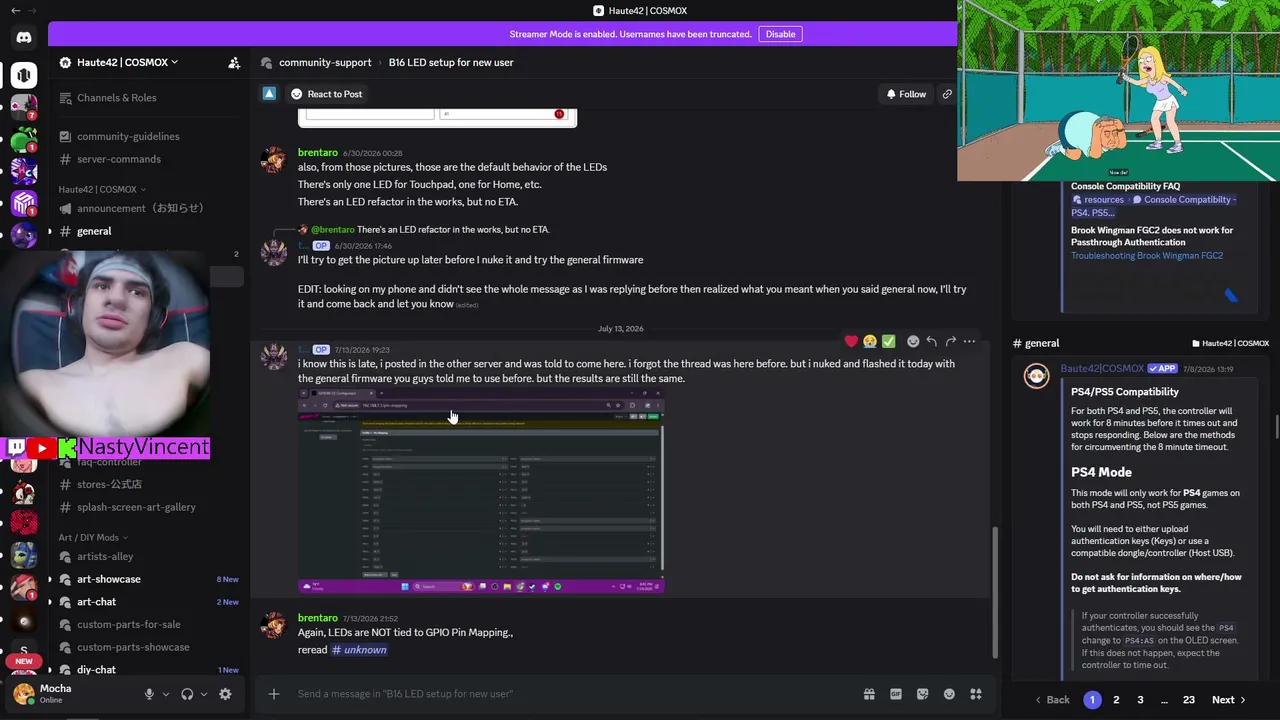Open Troubleshooting Brook Wingman FGC2 link
1280x720 pixels.
click(x=1147, y=256)
